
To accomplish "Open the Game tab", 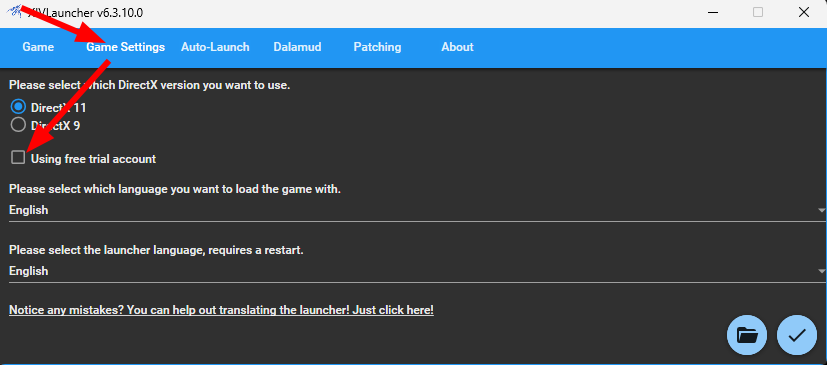I will (x=38, y=47).
